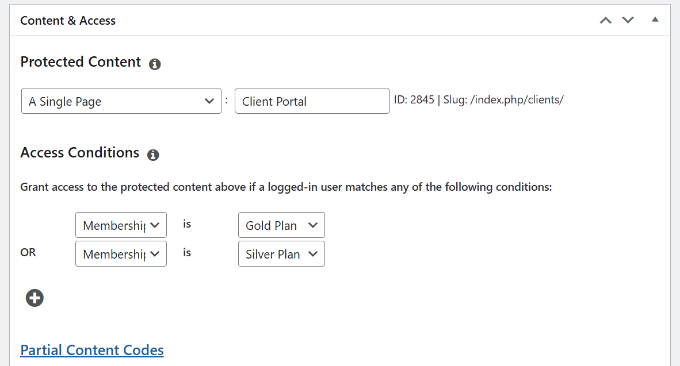The width and height of the screenshot is (680, 366).
Task: Click the Content & Access panel title
Action: [x=68, y=21]
